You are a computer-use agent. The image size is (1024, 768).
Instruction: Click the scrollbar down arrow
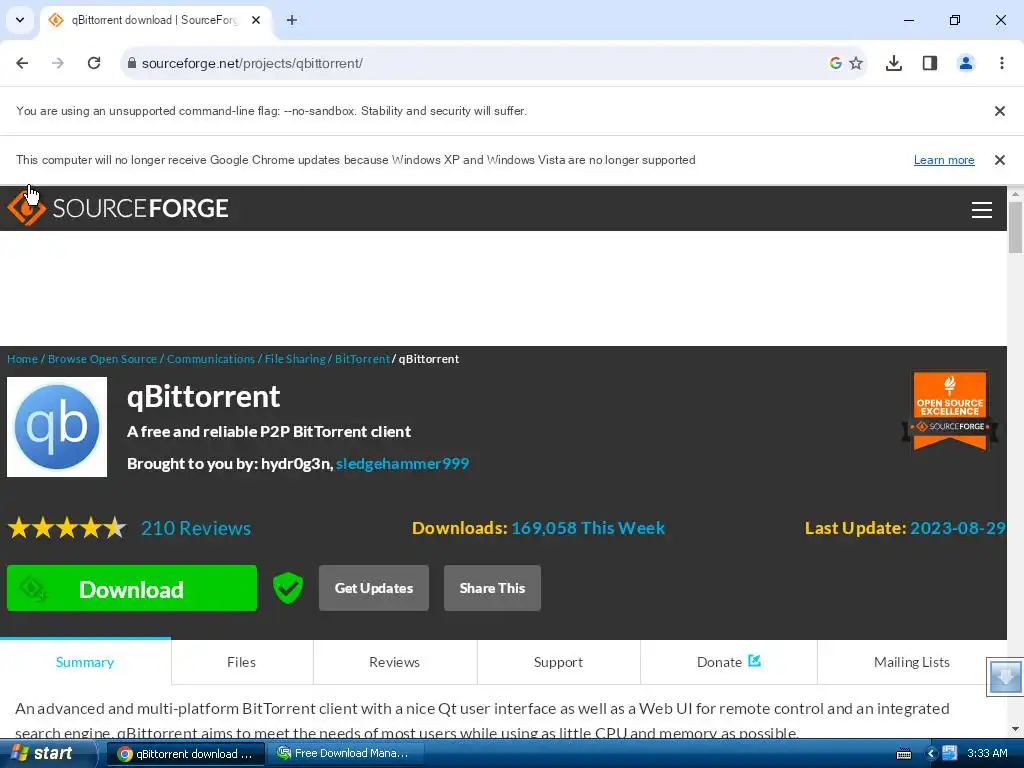point(1015,729)
